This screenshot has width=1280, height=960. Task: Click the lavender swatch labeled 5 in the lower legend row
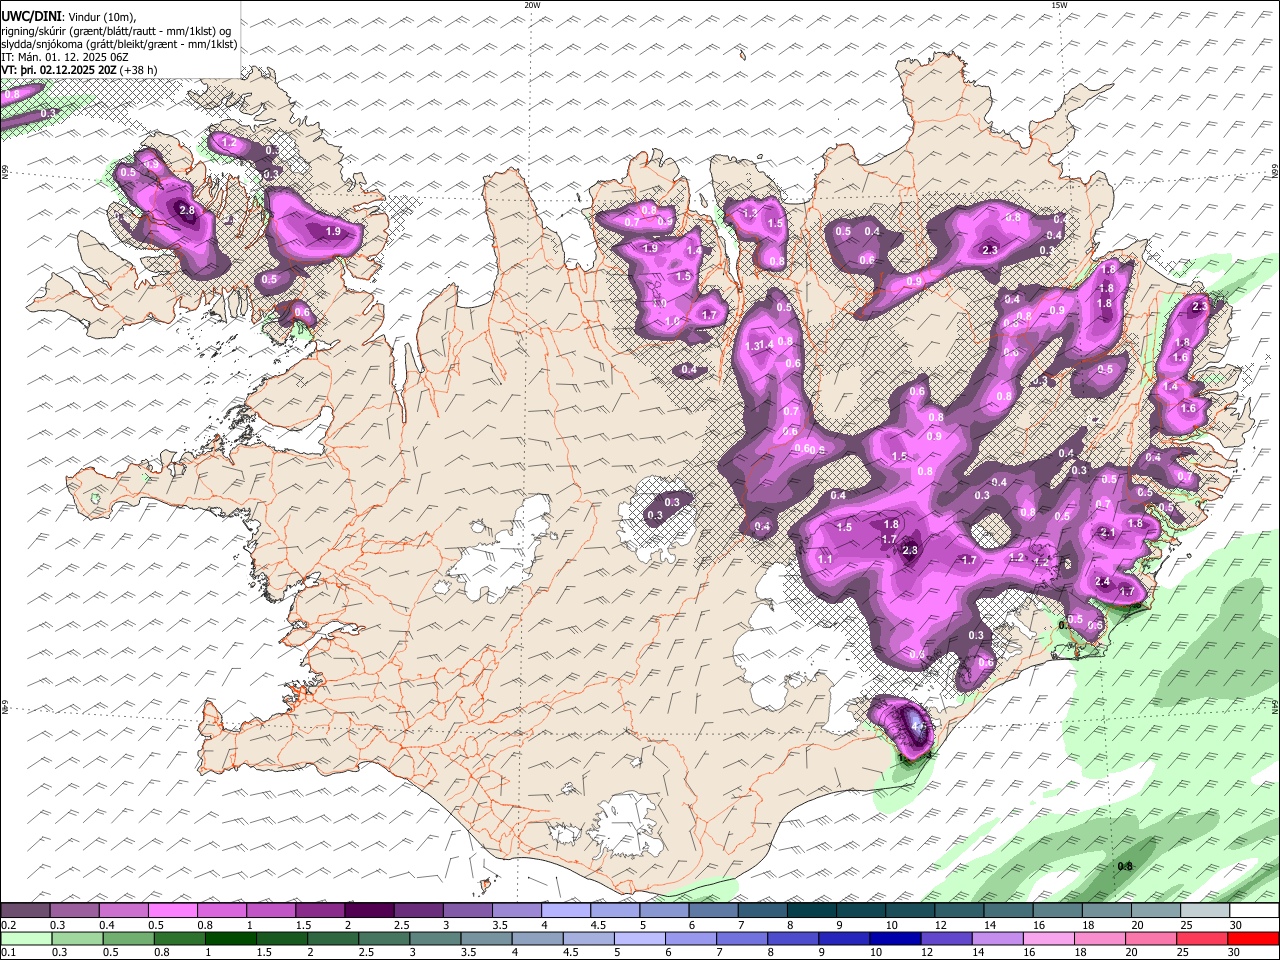coord(639,939)
